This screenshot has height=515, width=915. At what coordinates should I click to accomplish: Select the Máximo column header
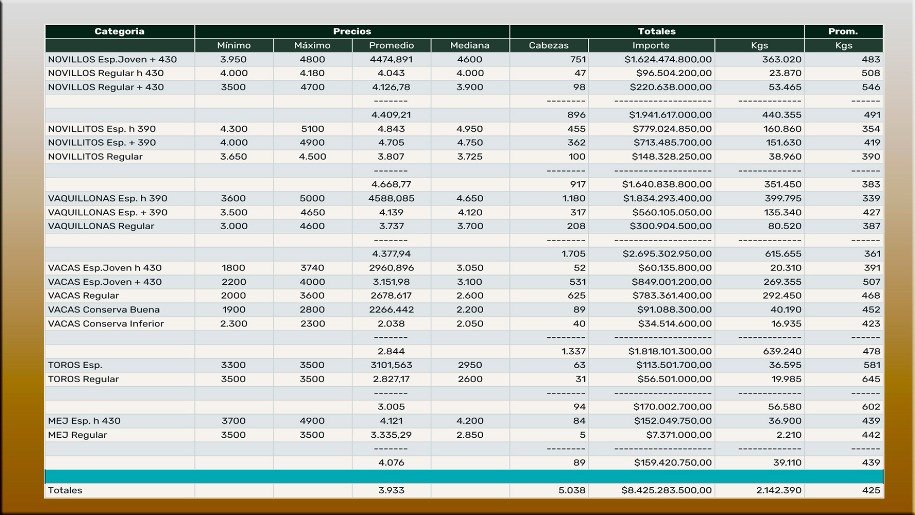click(x=312, y=46)
